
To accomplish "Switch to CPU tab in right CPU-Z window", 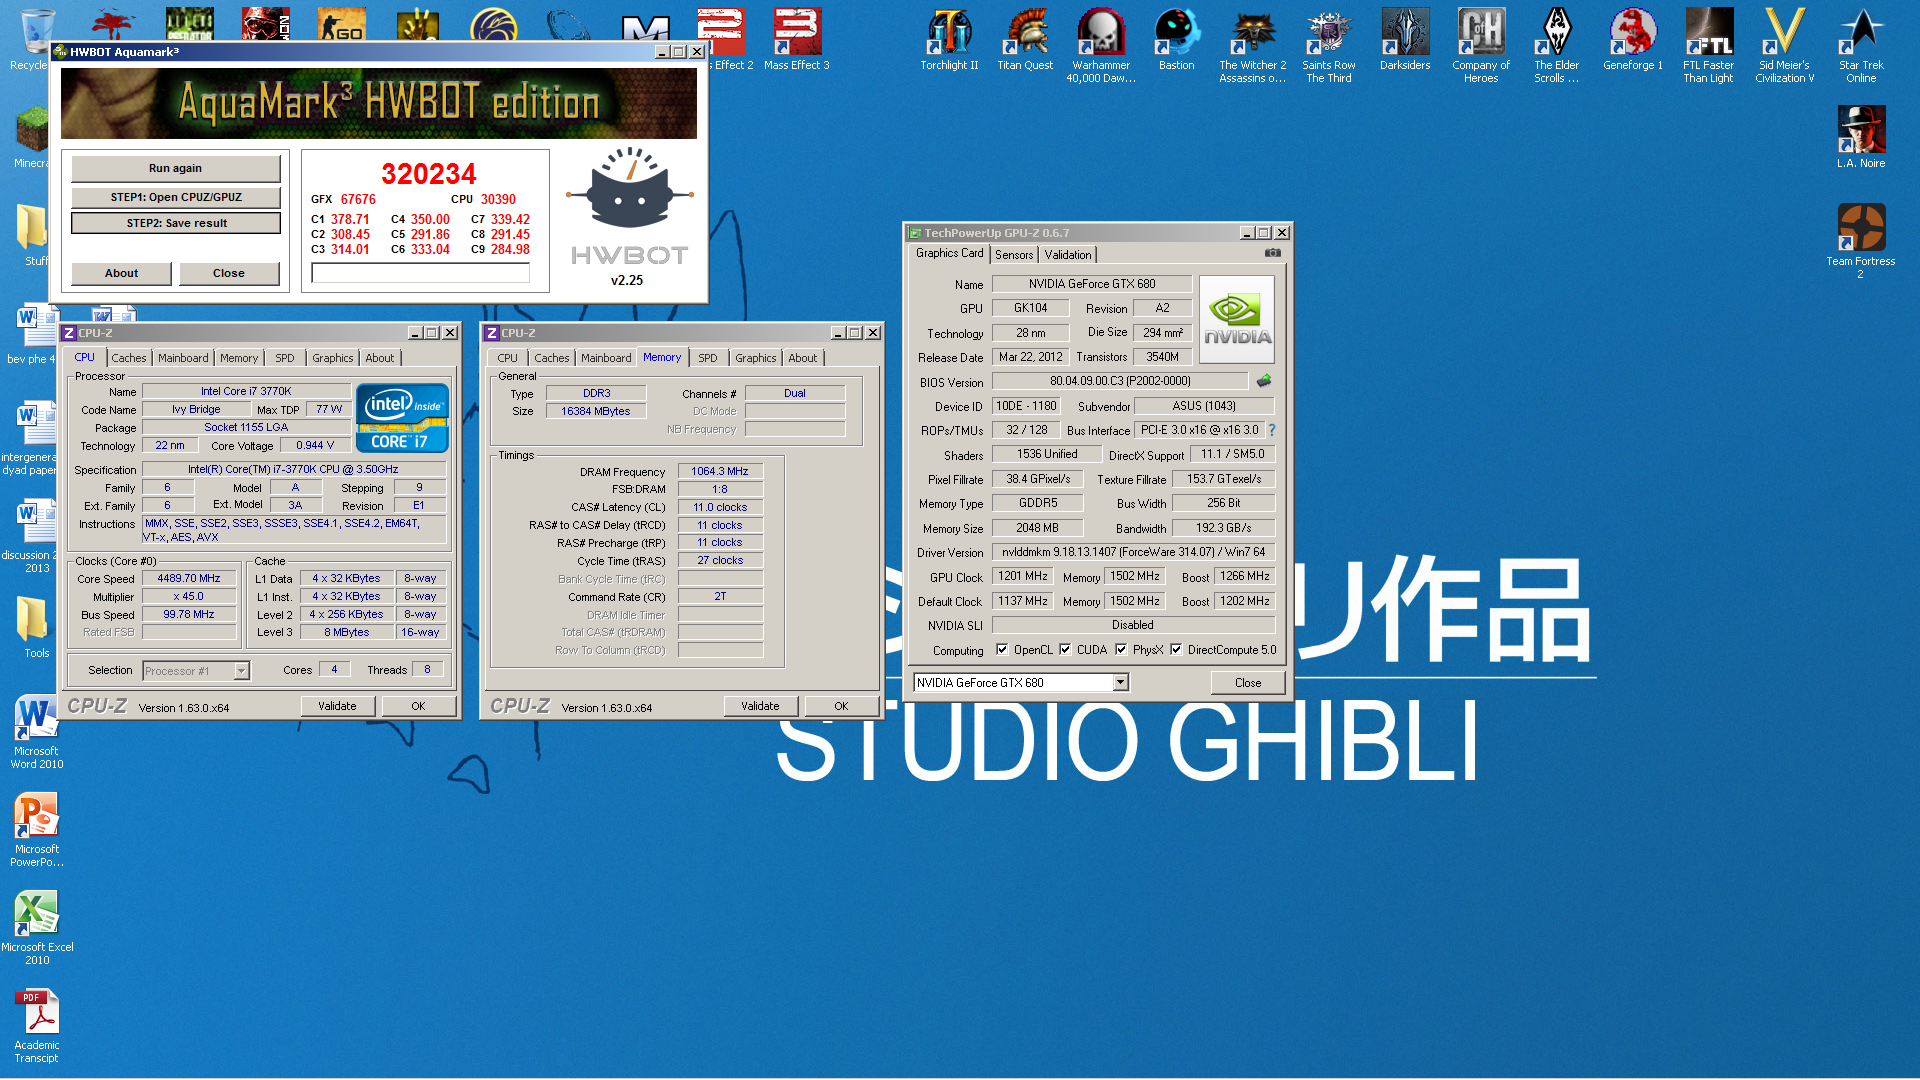I will (x=508, y=358).
